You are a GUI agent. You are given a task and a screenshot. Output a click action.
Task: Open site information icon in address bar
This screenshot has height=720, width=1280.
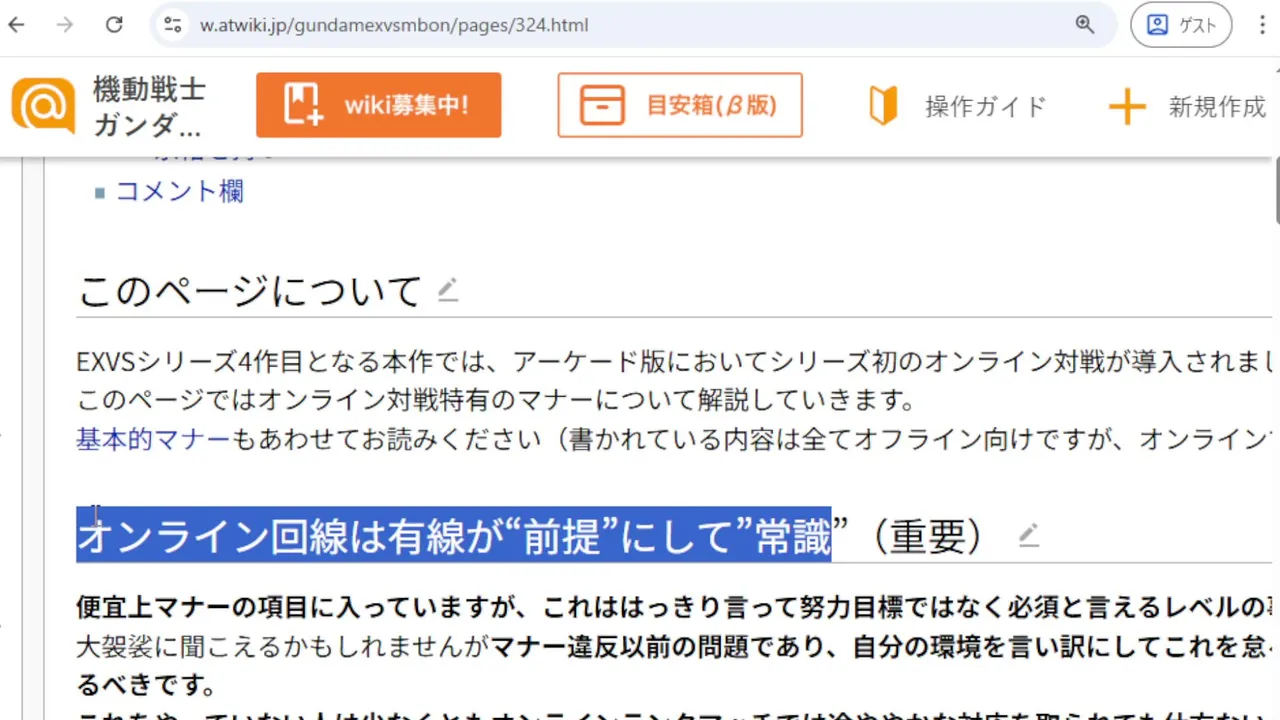(x=172, y=25)
